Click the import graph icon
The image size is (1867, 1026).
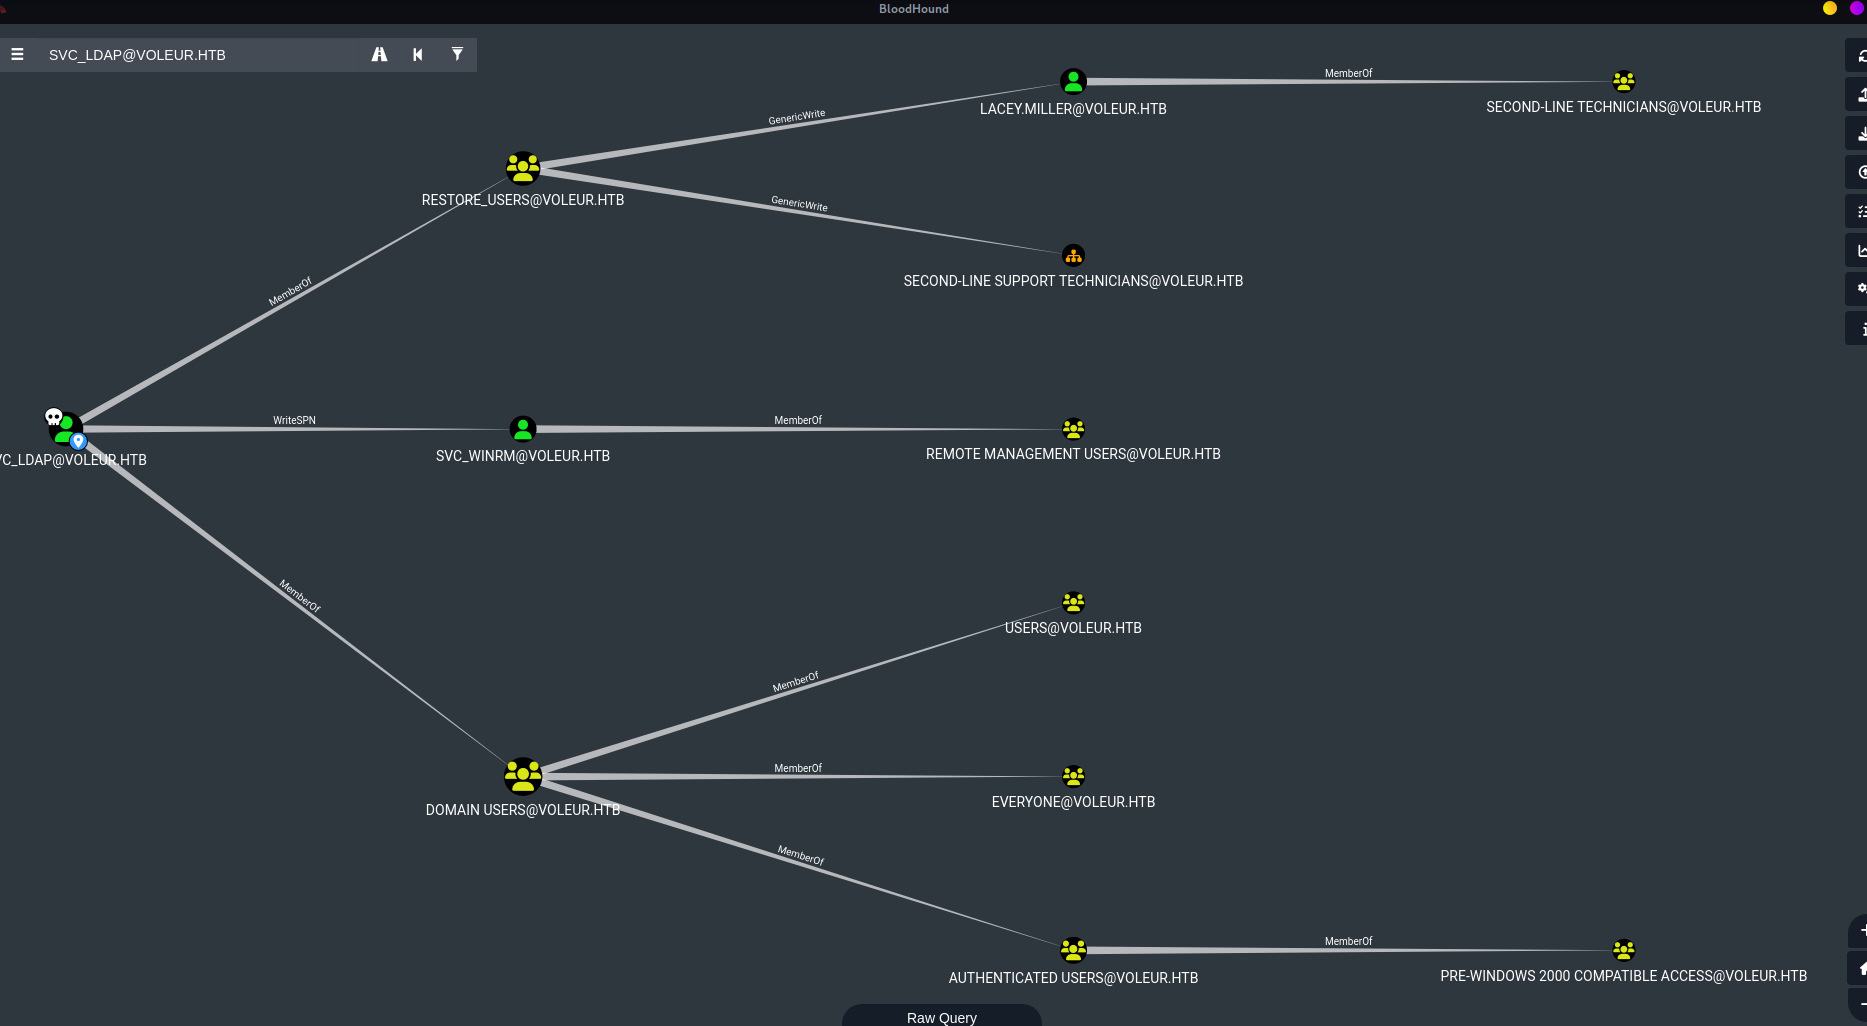pyautogui.click(x=1858, y=134)
